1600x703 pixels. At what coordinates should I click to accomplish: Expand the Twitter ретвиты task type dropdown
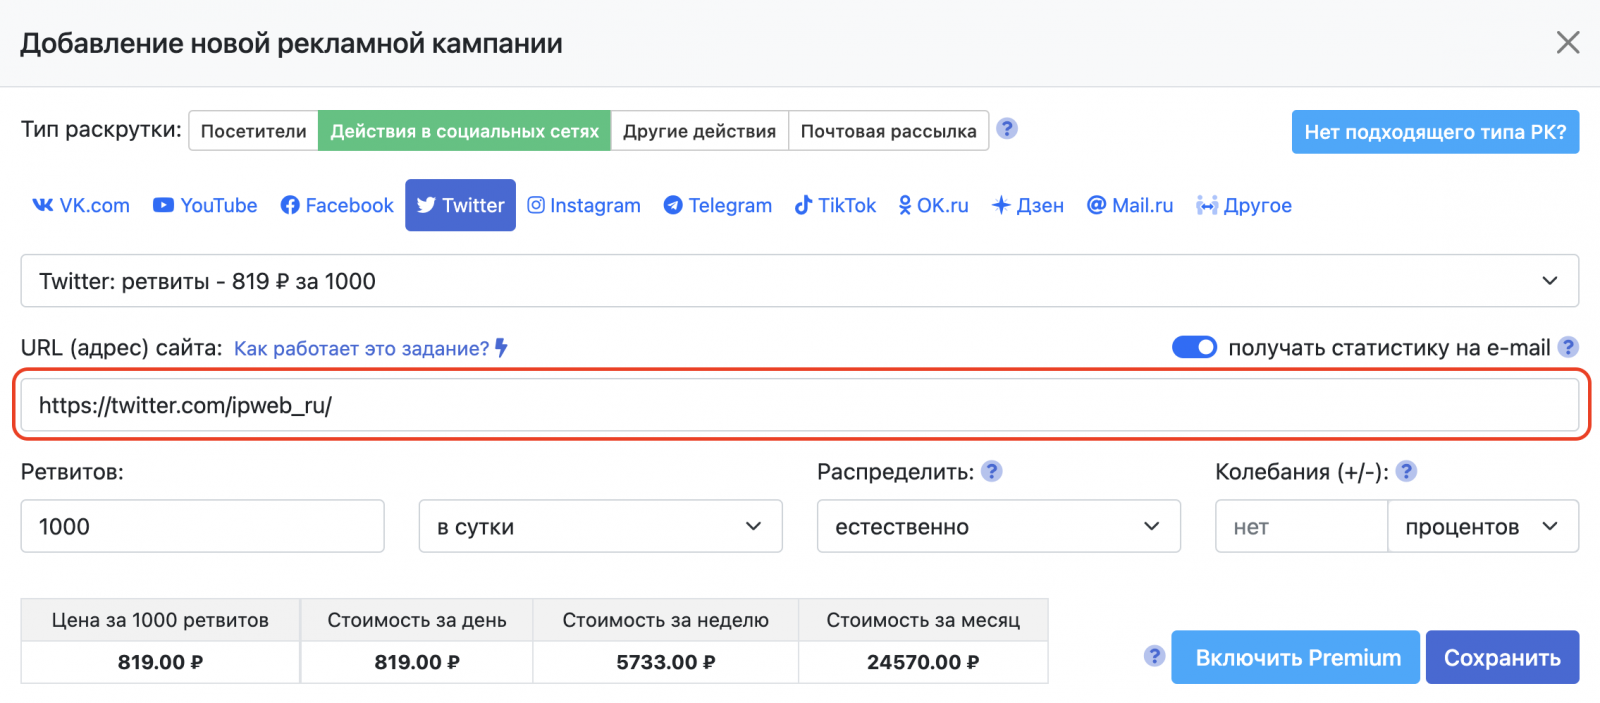coord(799,281)
